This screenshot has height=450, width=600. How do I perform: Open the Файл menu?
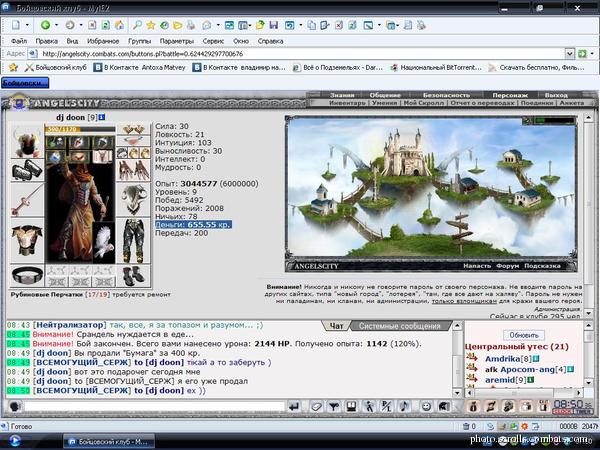click(19, 41)
